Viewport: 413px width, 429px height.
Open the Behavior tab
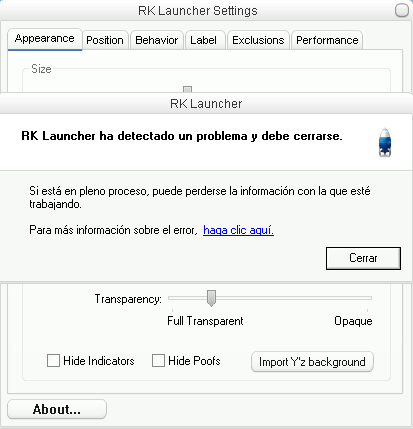[157, 40]
